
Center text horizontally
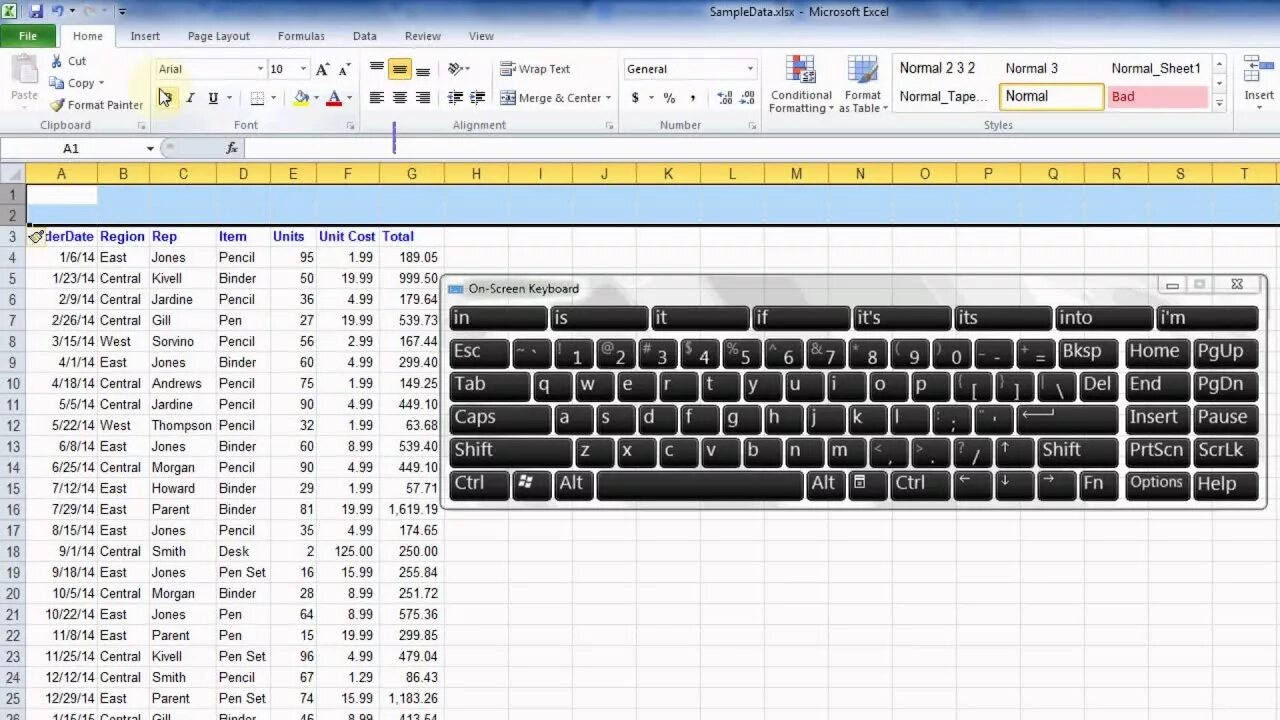400,98
